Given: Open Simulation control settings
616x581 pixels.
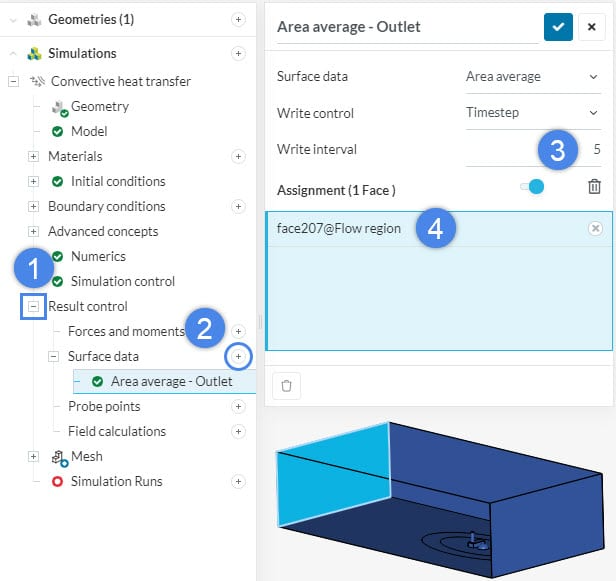Looking at the screenshot, I should pos(123,281).
